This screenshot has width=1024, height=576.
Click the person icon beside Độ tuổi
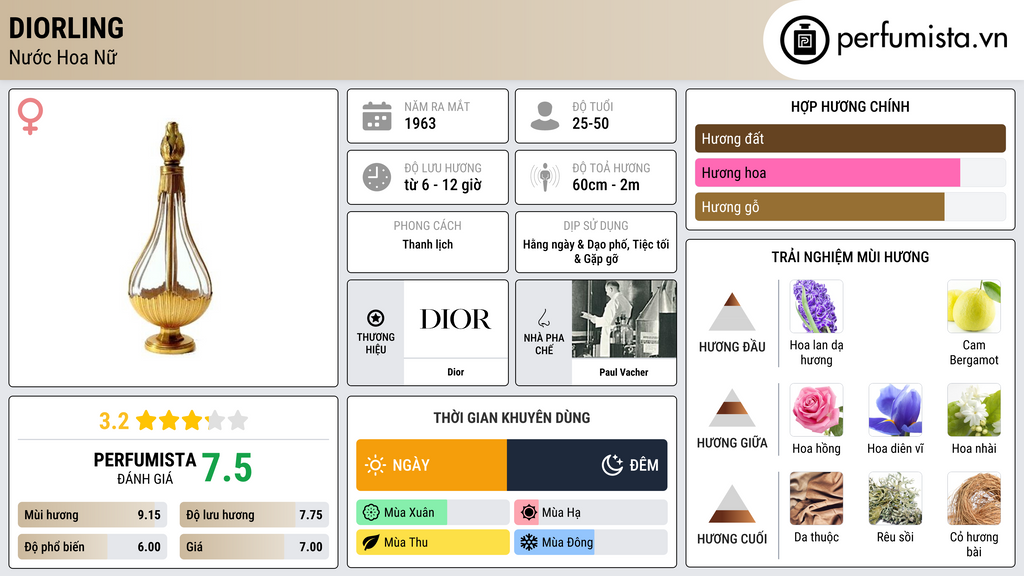tap(545, 116)
